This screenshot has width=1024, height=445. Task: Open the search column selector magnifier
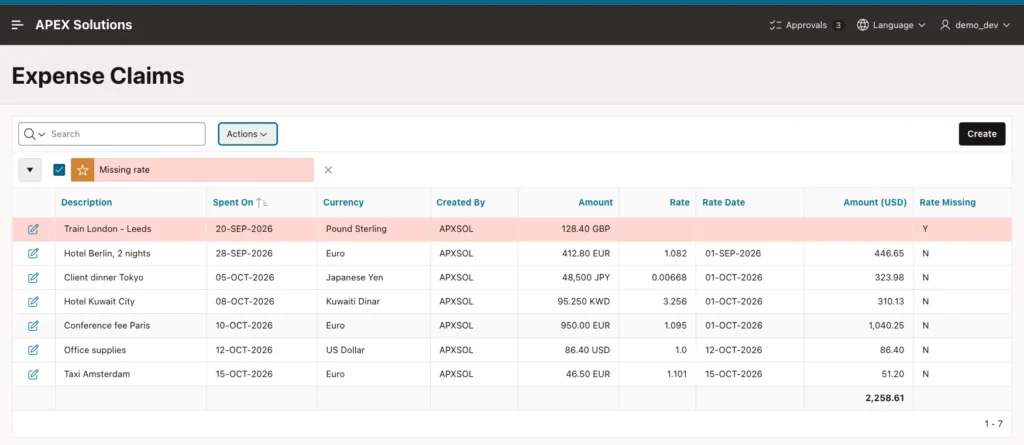pyautogui.click(x=34, y=134)
